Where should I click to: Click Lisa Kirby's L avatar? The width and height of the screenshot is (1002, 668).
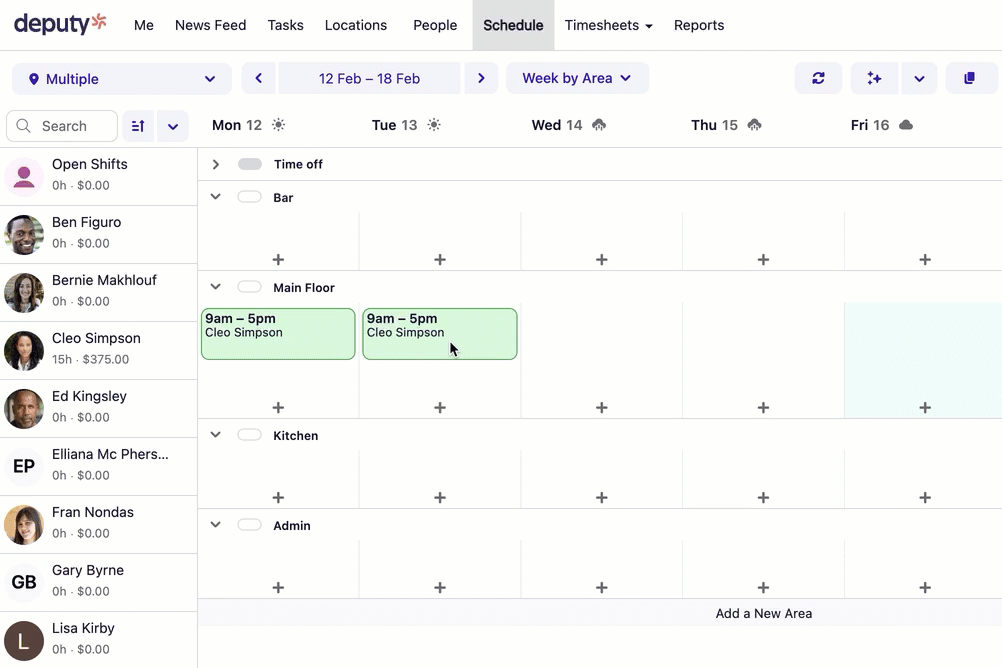tap(24, 641)
